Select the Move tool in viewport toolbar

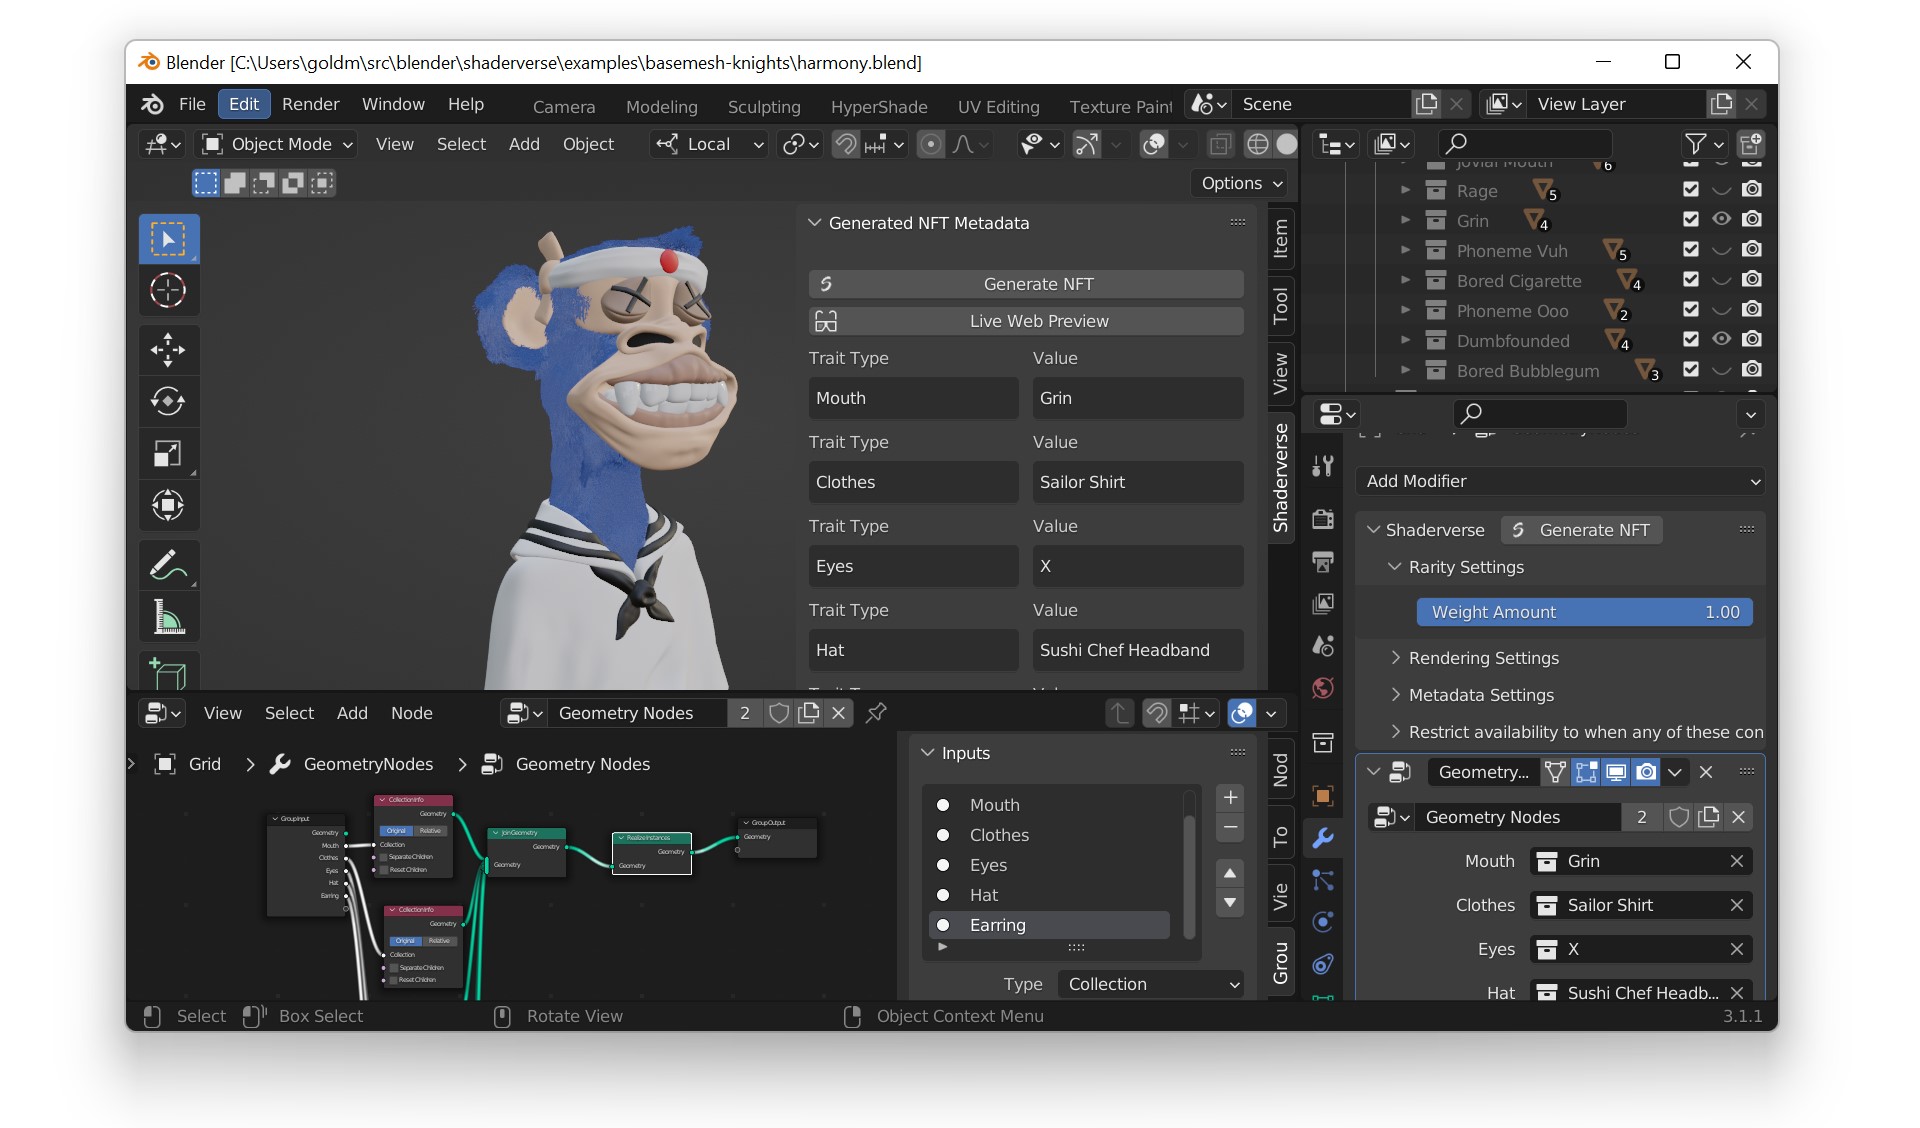coord(168,349)
